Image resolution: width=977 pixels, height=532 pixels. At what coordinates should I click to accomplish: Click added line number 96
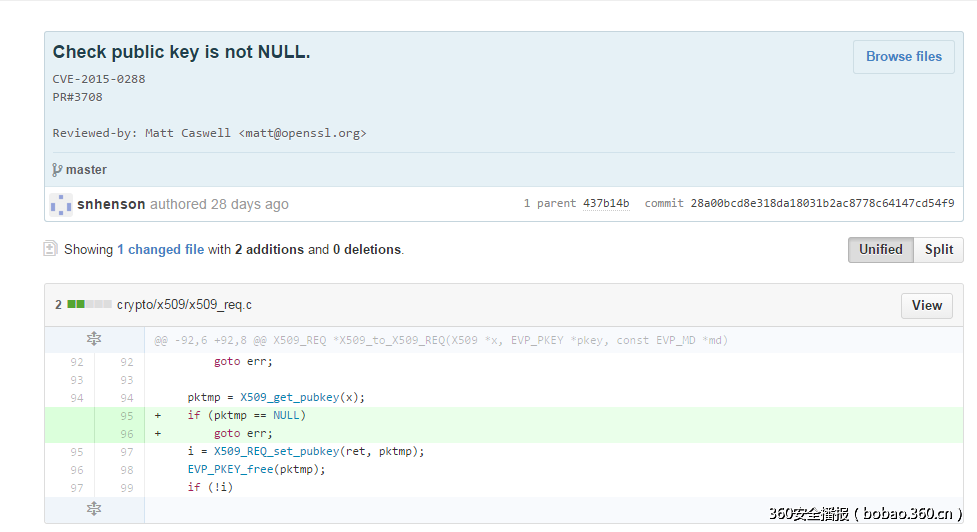coord(126,434)
